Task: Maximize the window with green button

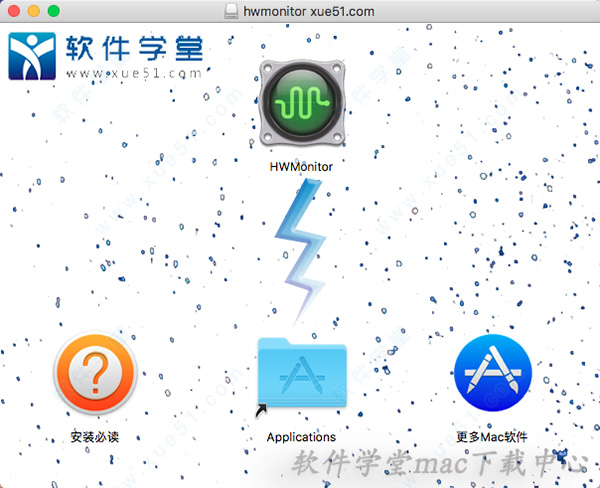Action: coord(54,11)
